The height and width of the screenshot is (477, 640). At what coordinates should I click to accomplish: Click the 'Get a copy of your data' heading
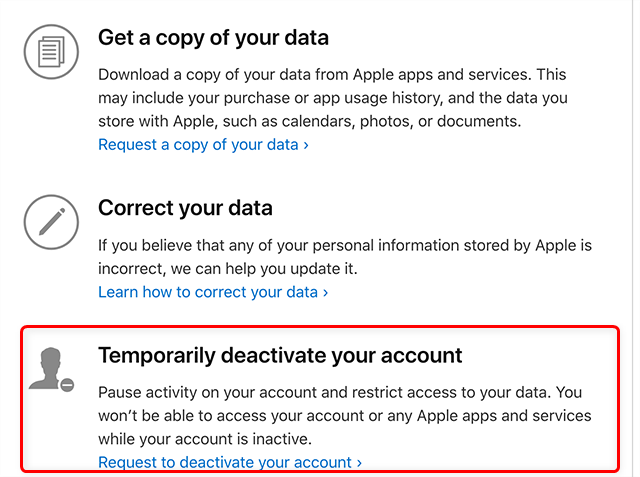213,38
